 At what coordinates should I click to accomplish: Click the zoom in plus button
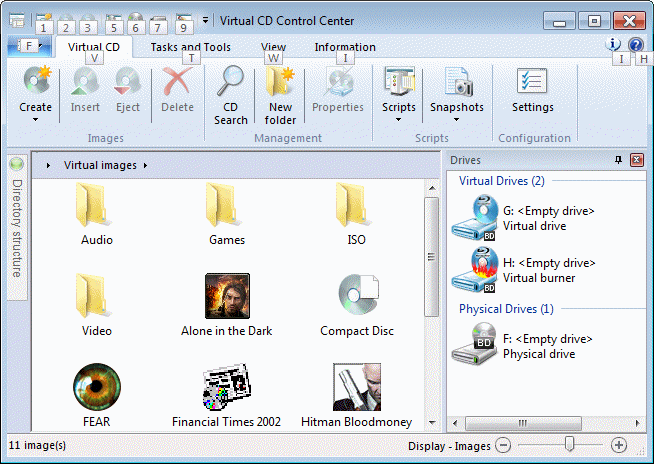pyautogui.click(x=619, y=445)
